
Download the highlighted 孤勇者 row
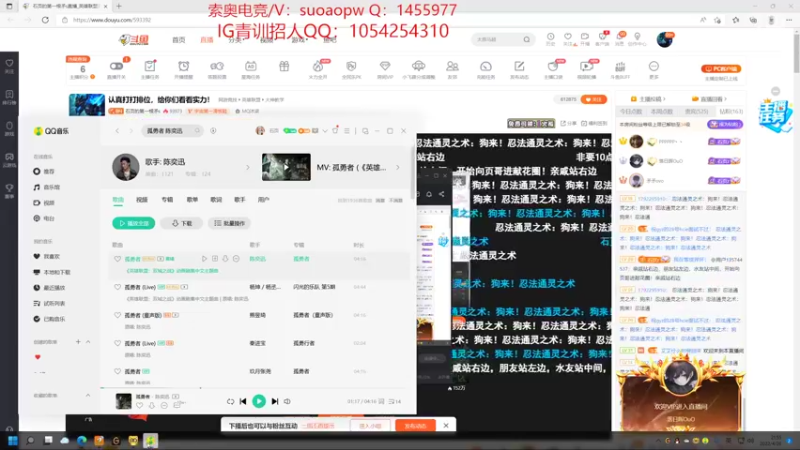click(225, 259)
